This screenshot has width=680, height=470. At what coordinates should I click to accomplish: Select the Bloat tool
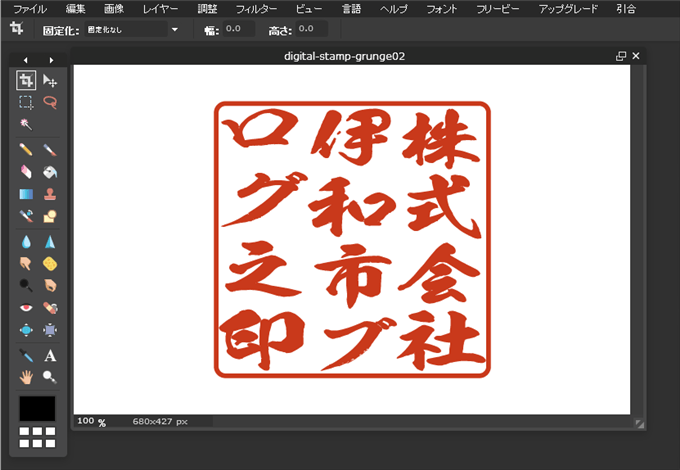tap(26, 330)
